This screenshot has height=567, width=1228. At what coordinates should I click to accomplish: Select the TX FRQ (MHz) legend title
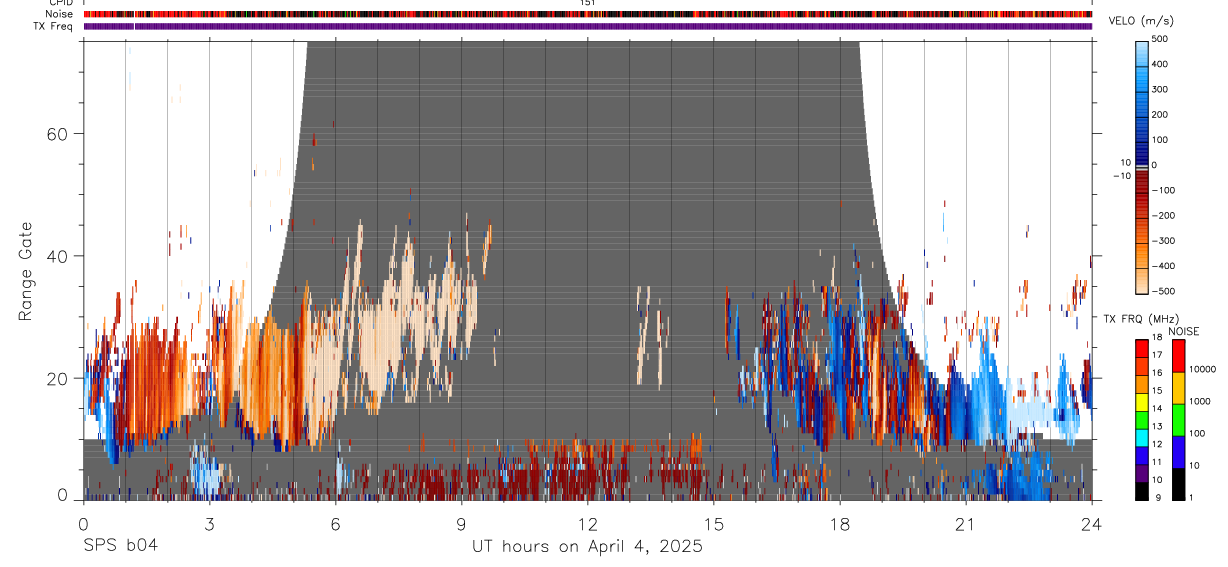coord(1138,318)
